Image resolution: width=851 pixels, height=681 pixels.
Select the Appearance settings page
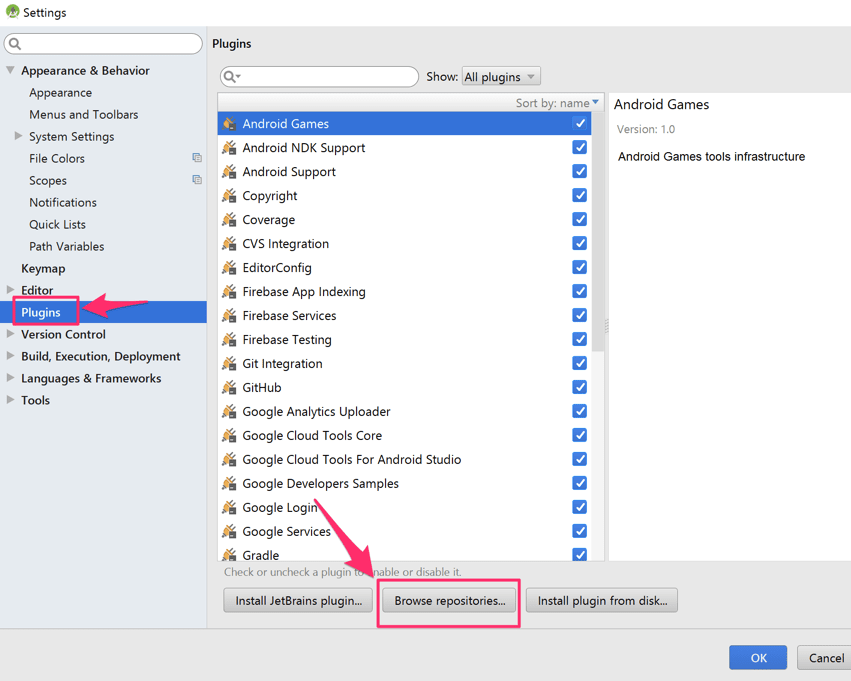coord(60,93)
